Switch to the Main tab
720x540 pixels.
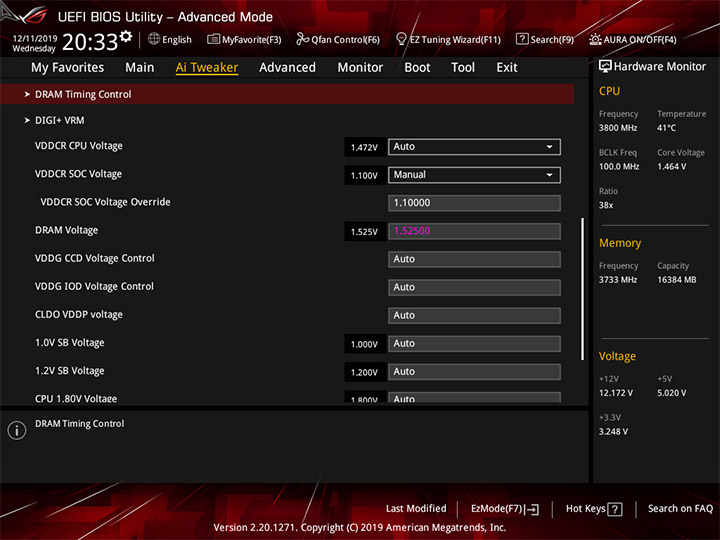(140, 68)
